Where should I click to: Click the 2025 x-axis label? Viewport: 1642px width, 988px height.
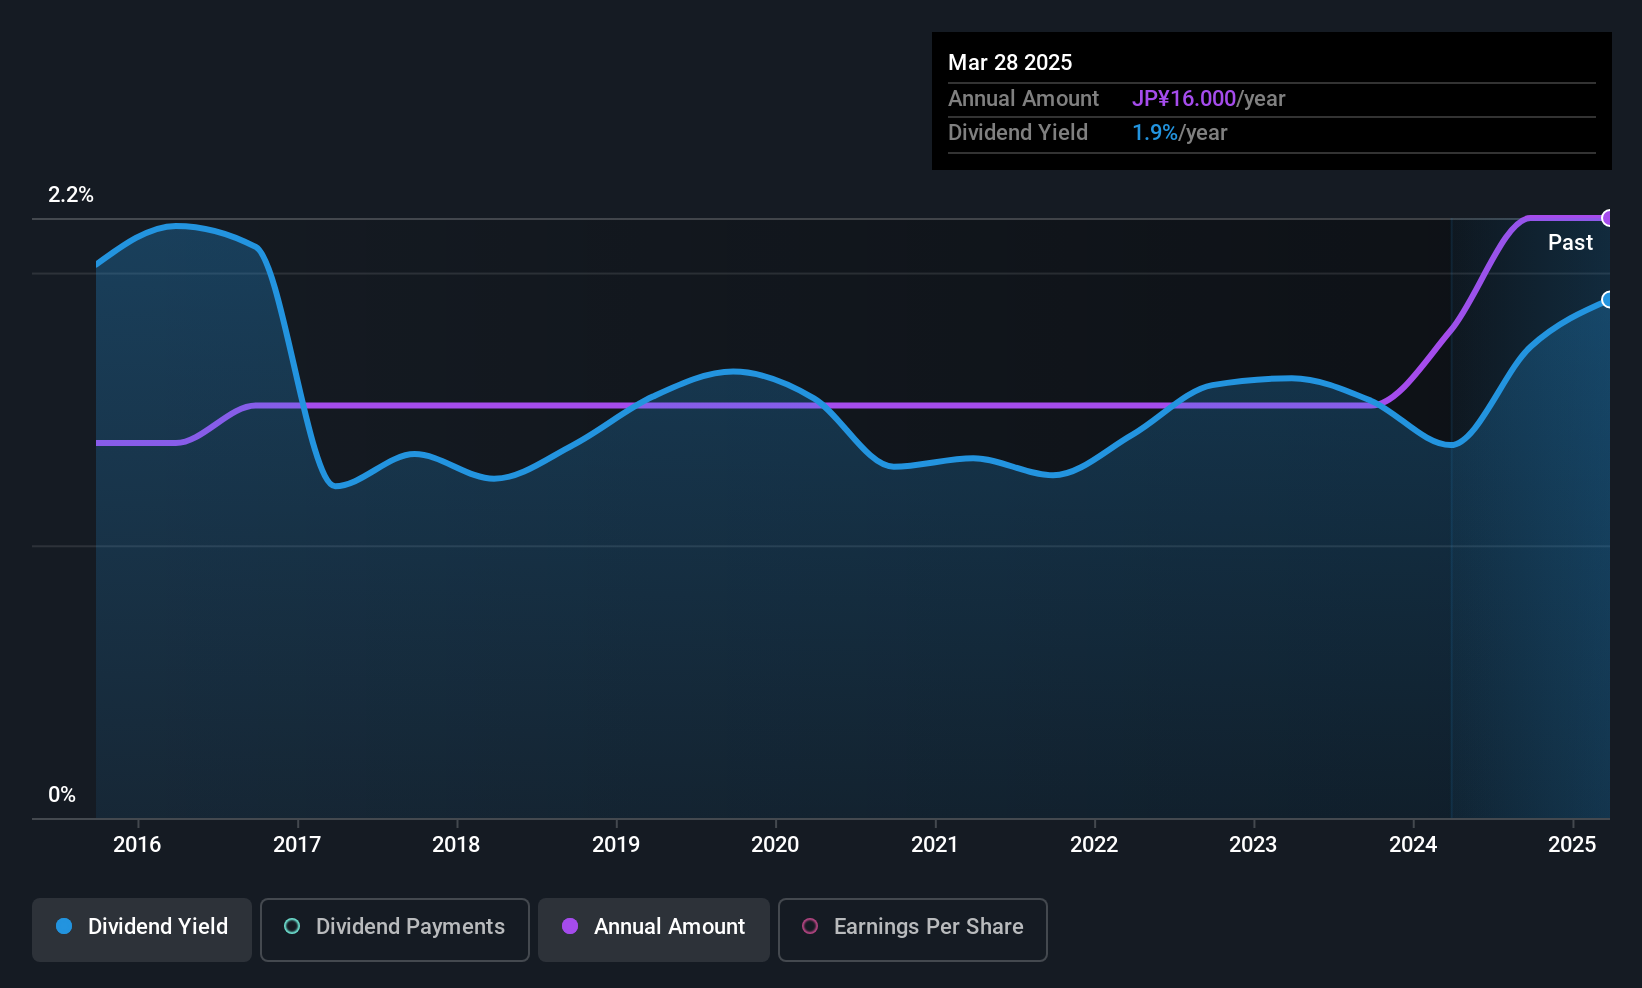tap(1572, 845)
